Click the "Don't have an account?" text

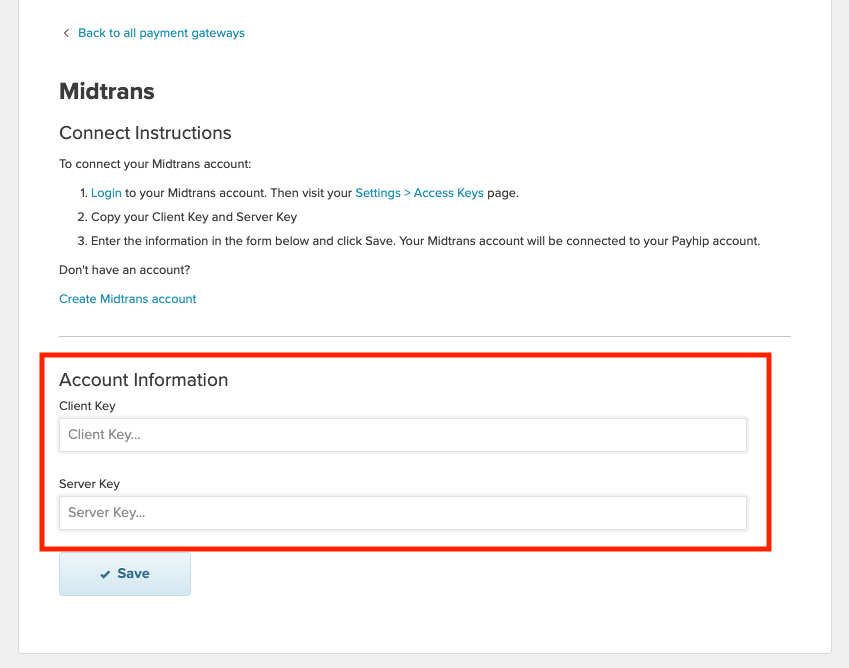click(x=125, y=270)
